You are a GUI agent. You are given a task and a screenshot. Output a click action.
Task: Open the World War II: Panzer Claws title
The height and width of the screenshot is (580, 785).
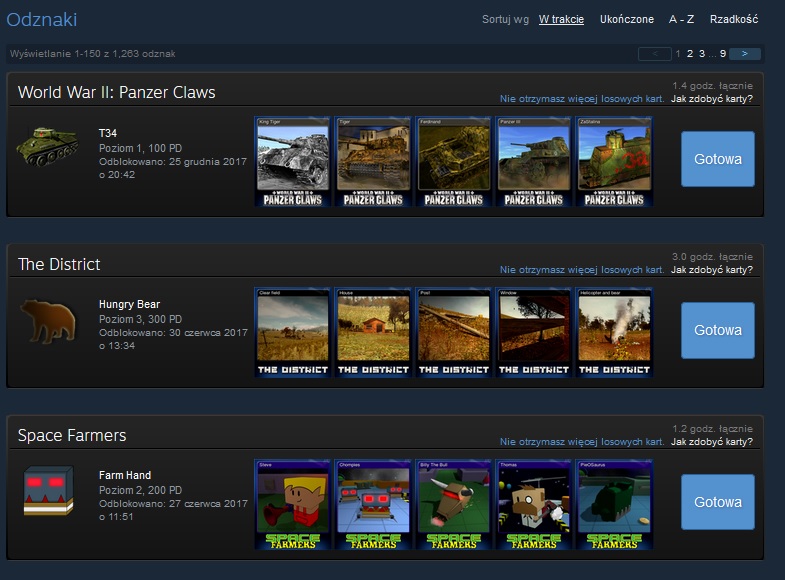tap(117, 92)
